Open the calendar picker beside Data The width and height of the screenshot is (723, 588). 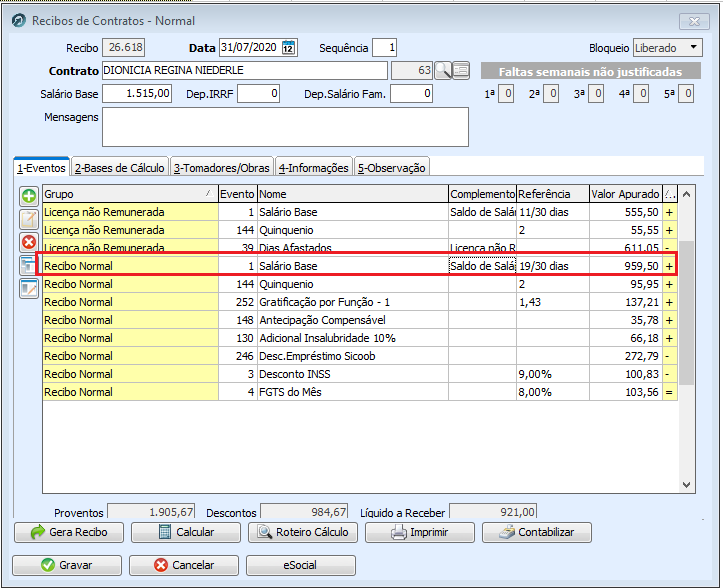[289, 48]
